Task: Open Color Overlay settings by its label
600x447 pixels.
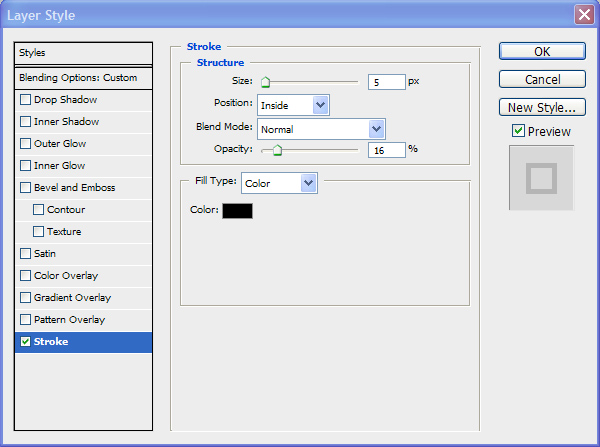Action: (66, 276)
